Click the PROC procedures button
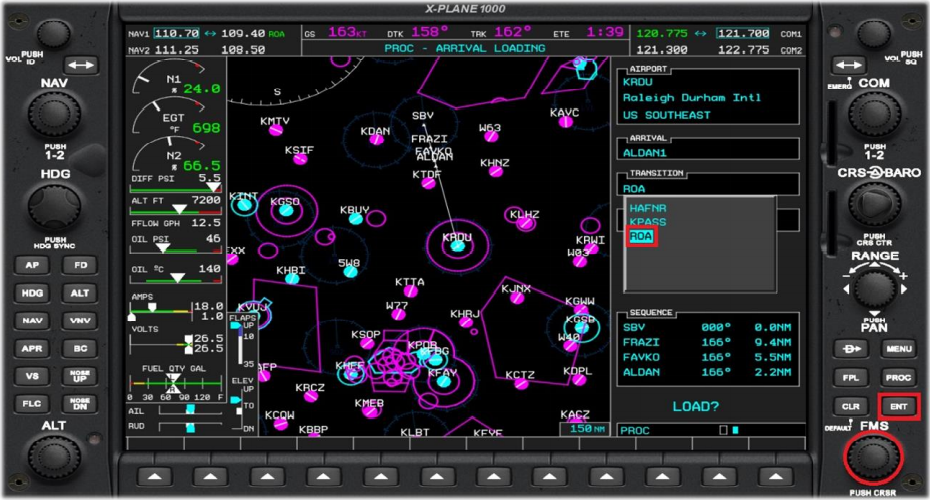The height and width of the screenshot is (500, 930). pyautogui.click(x=899, y=377)
